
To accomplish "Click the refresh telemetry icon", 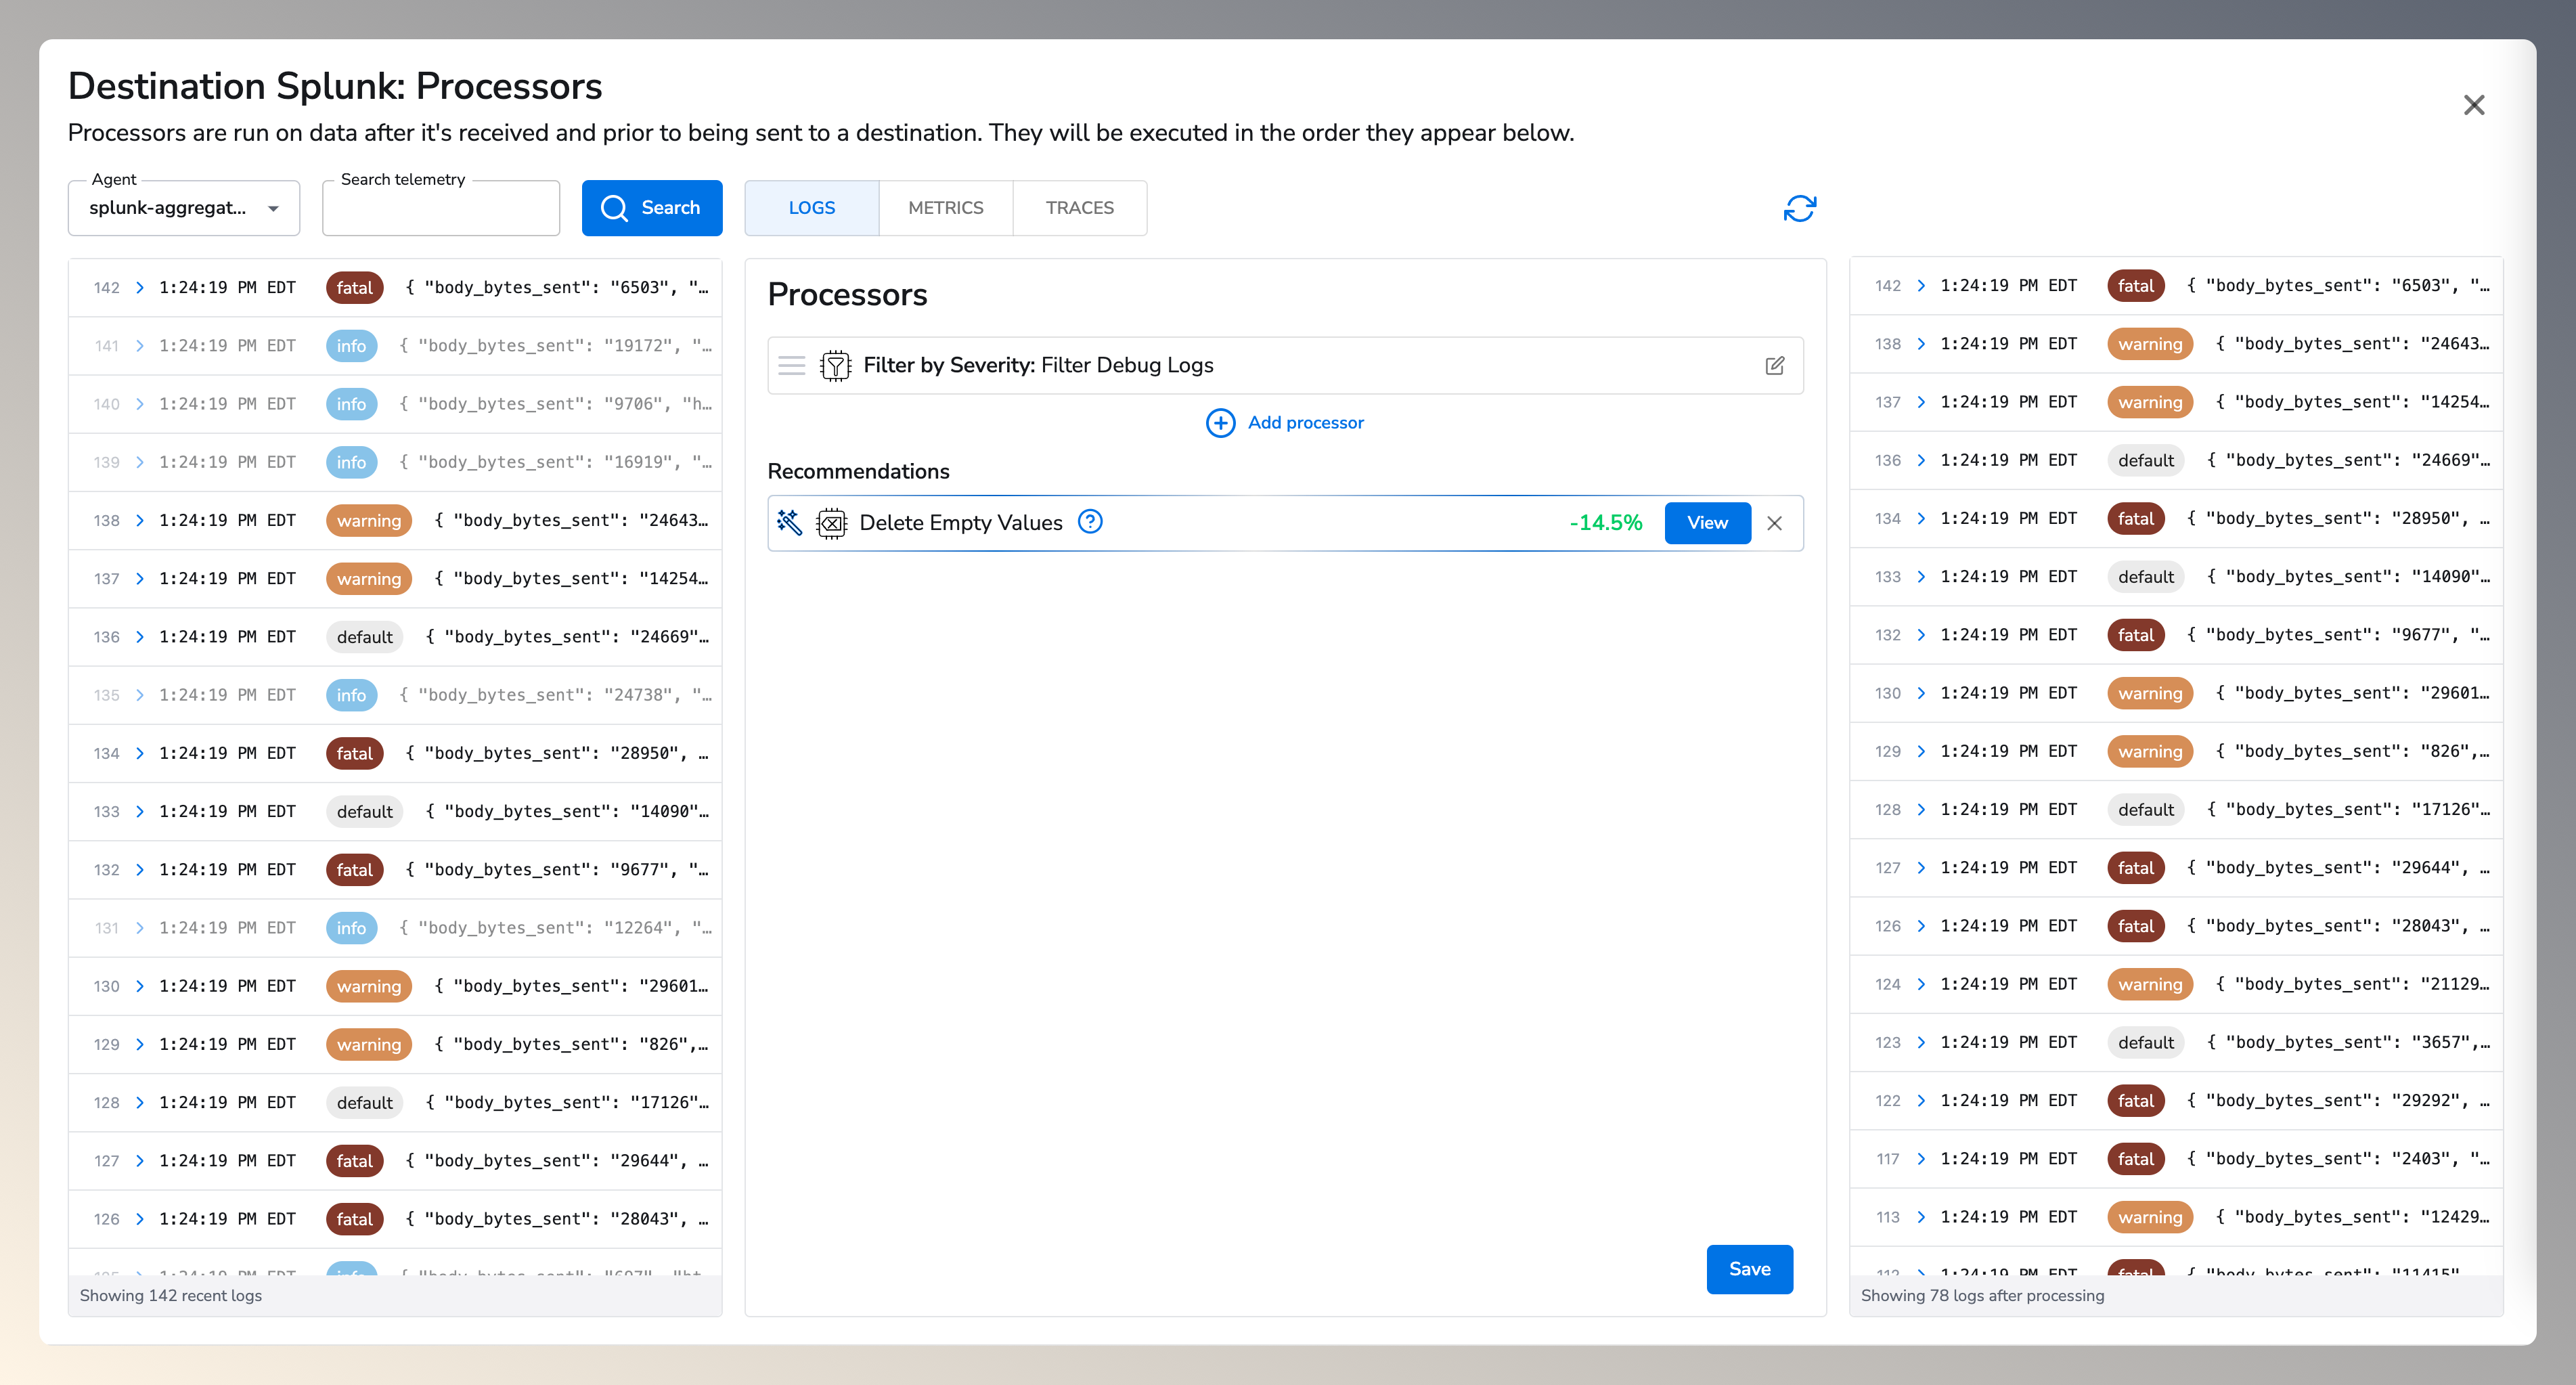I will [x=1799, y=208].
